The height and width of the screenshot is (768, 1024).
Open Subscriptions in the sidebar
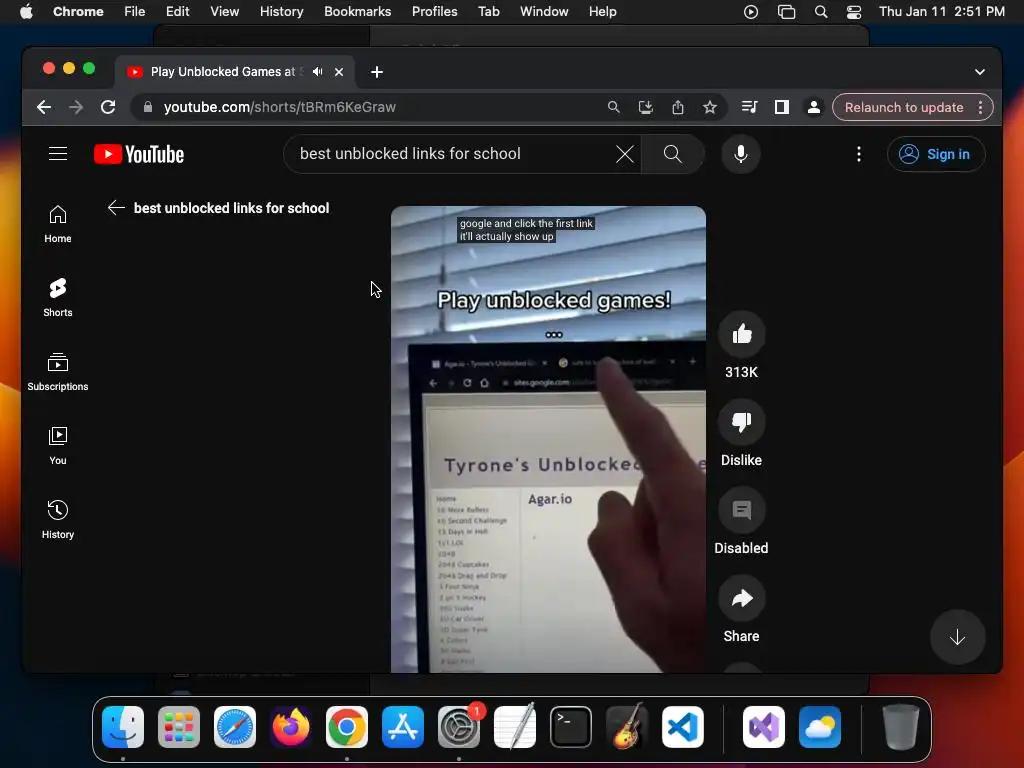coord(58,372)
